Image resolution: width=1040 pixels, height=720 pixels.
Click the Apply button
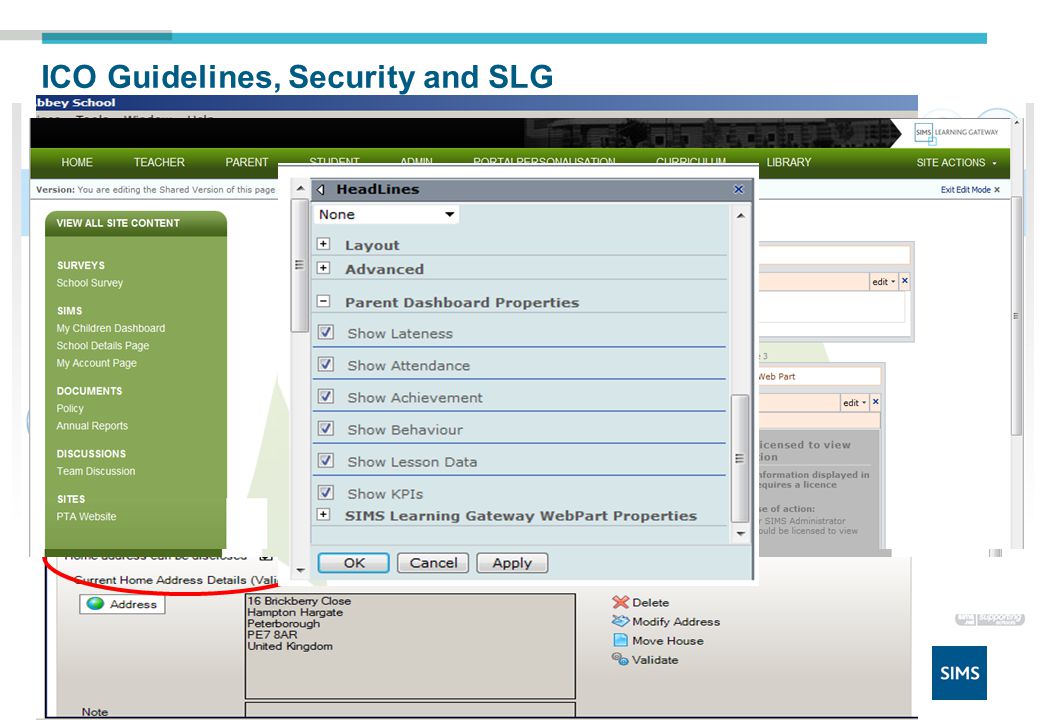[512, 563]
